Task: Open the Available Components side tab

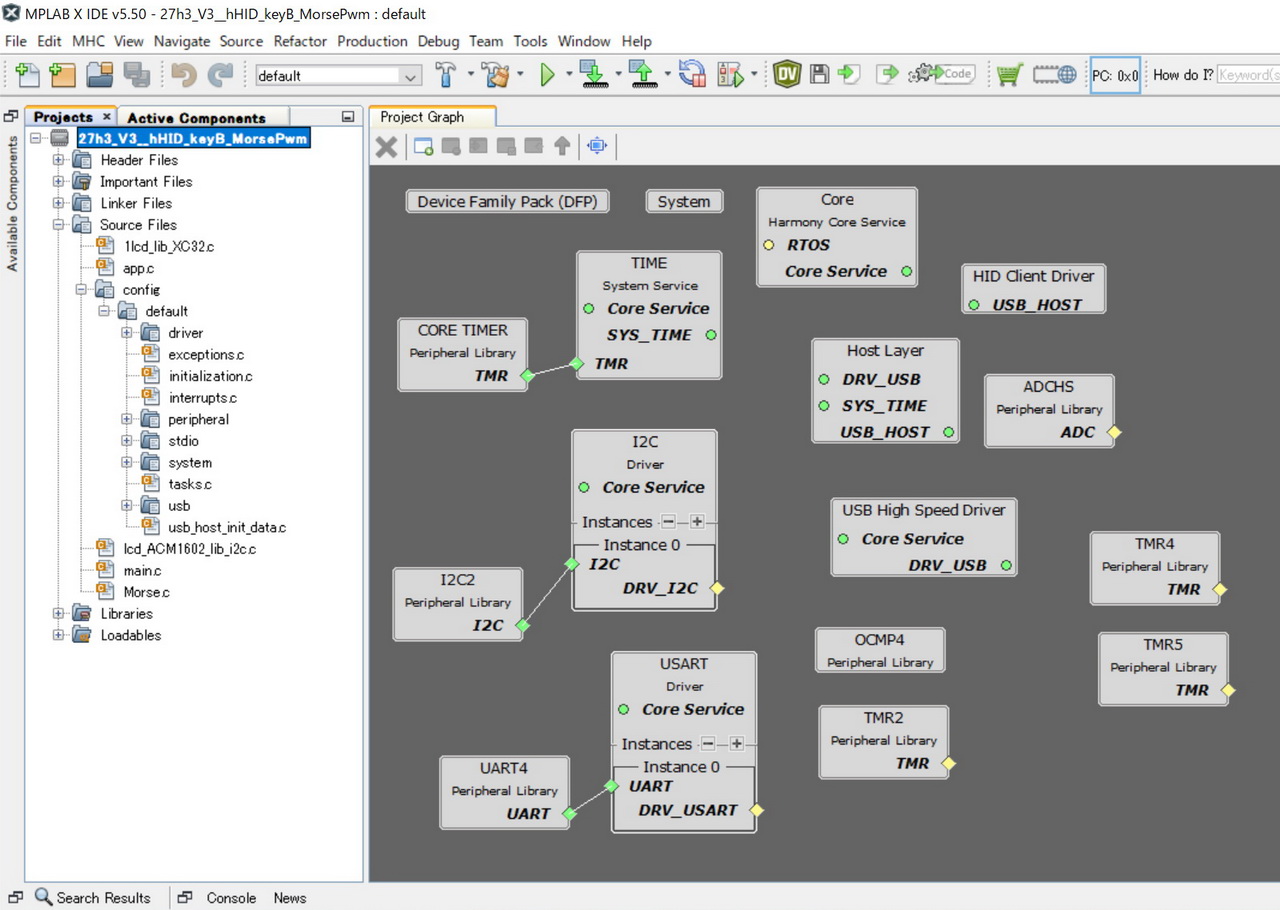Action: [x=12, y=204]
